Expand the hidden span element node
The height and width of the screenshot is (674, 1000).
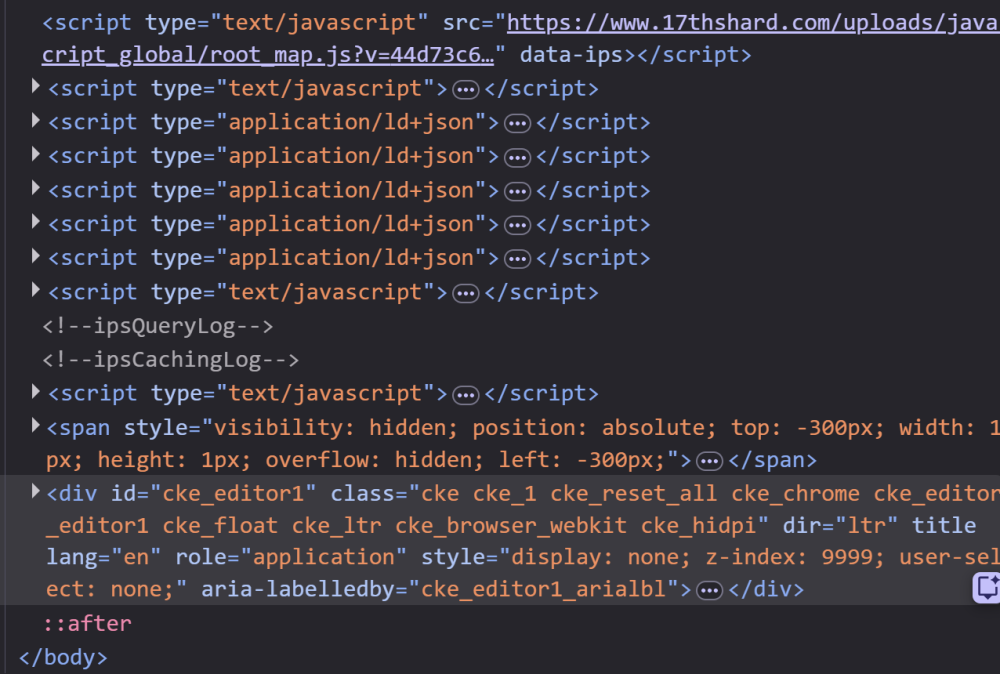tap(36, 426)
